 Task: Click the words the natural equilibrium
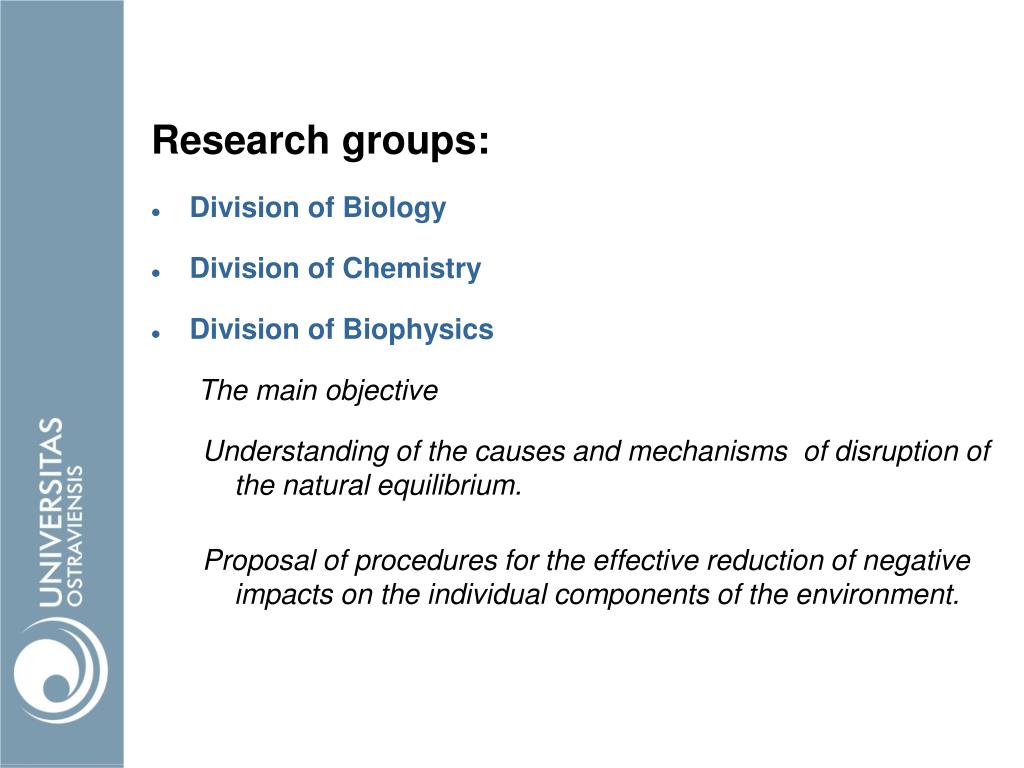pos(379,486)
